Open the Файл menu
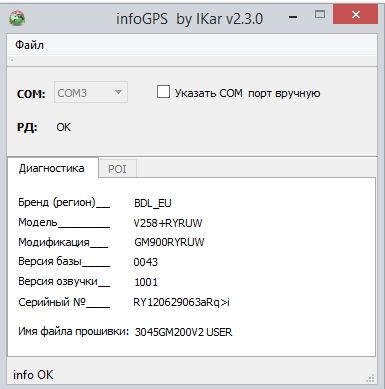This screenshot has height=389, width=385. [29, 45]
